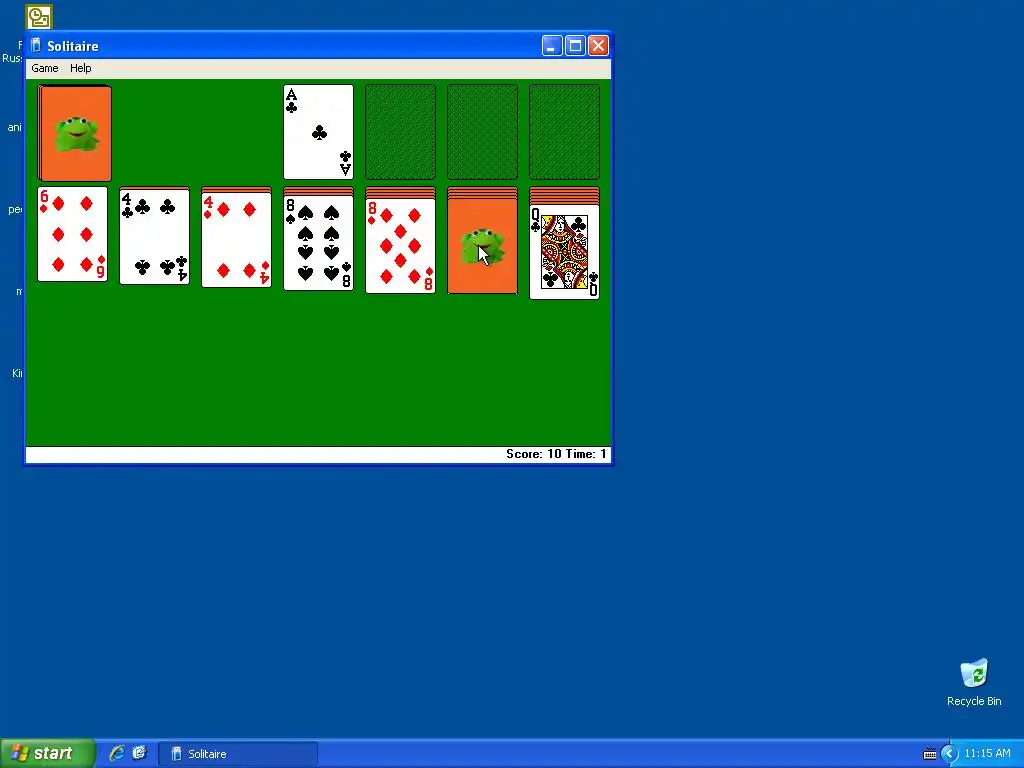
Task: Minimize the Solitaire window
Action: [x=552, y=46]
